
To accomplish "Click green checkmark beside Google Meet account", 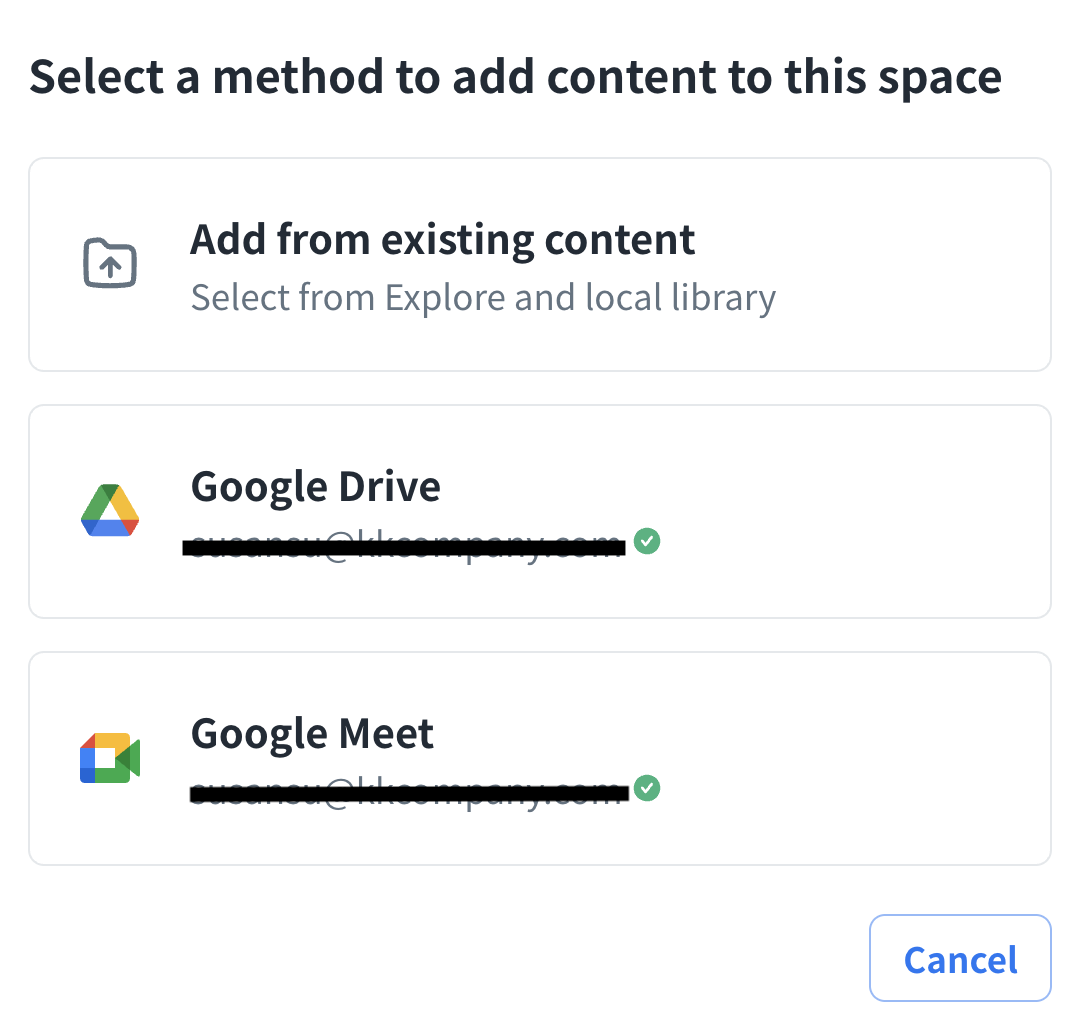I will point(648,789).
